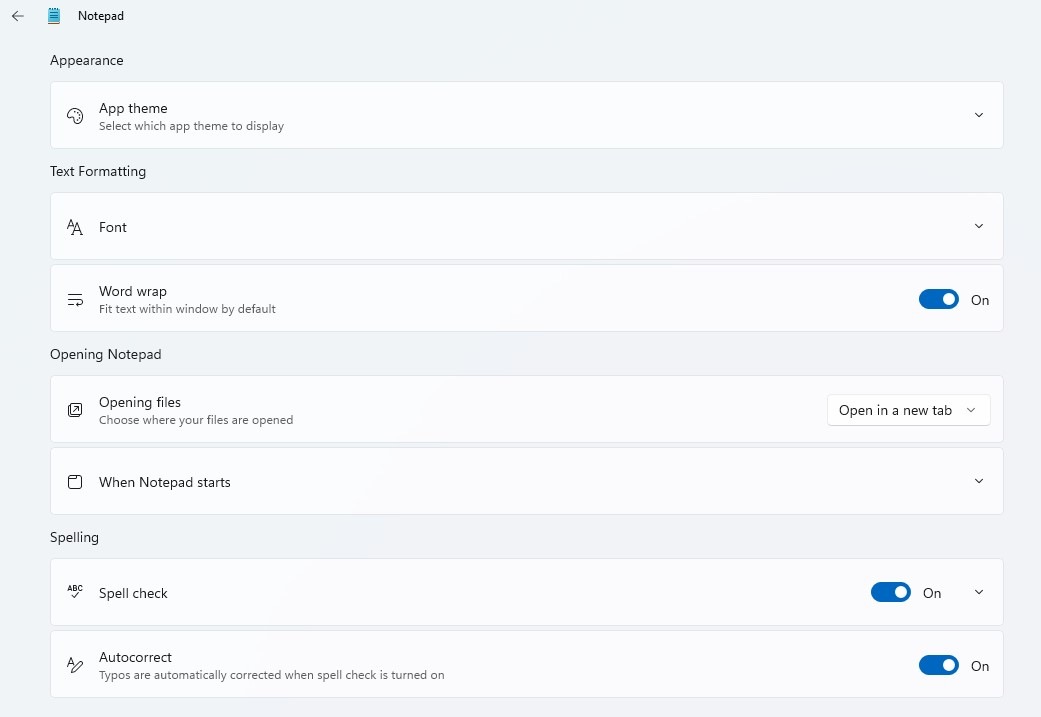Click the Word wrap lines icon

[74, 298]
